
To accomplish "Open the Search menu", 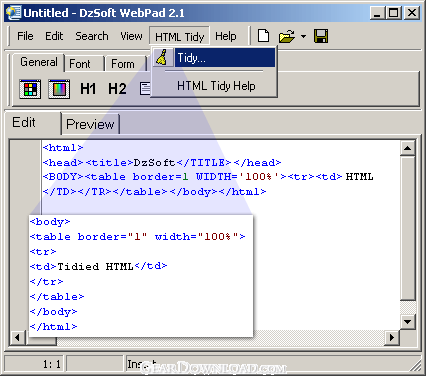I will (x=92, y=36).
